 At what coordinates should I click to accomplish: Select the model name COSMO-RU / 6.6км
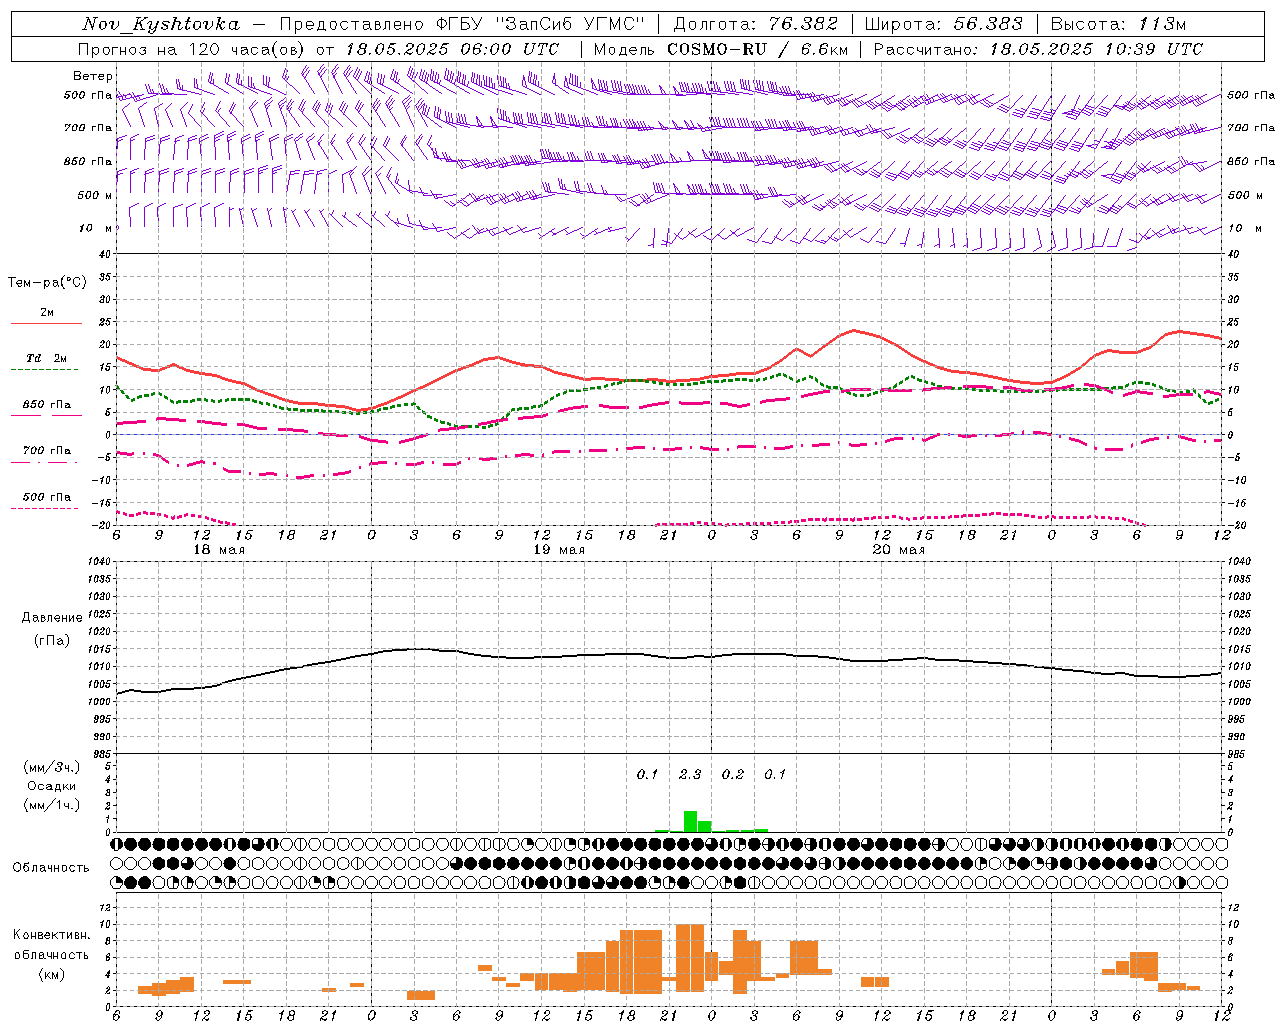click(756, 49)
